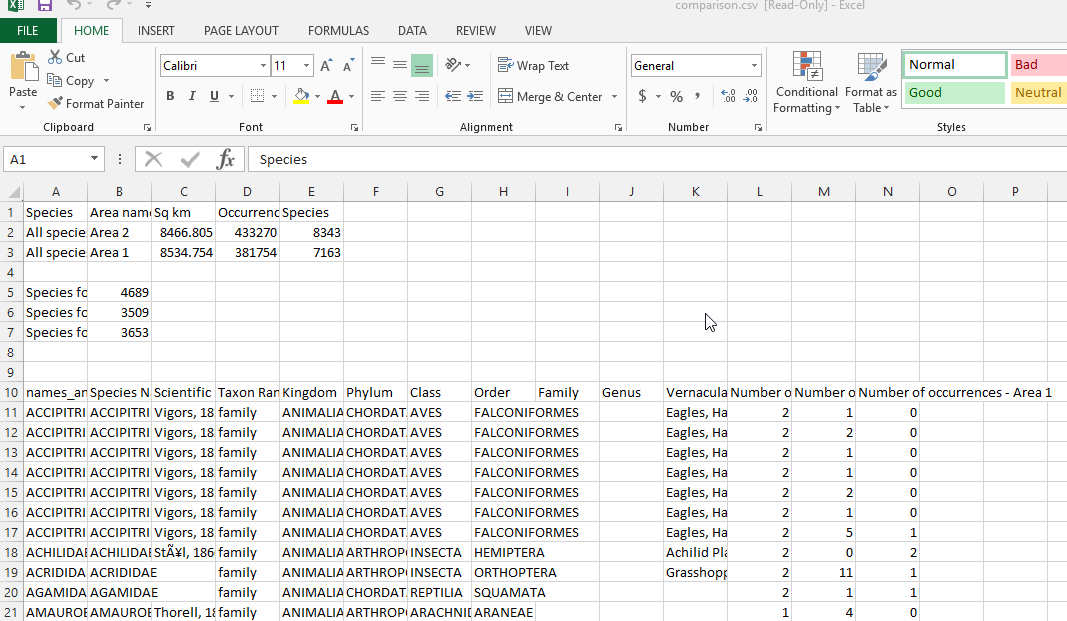Align text right
The width and height of the screenshot is (1067, 621).
click(x=422, y=96)
